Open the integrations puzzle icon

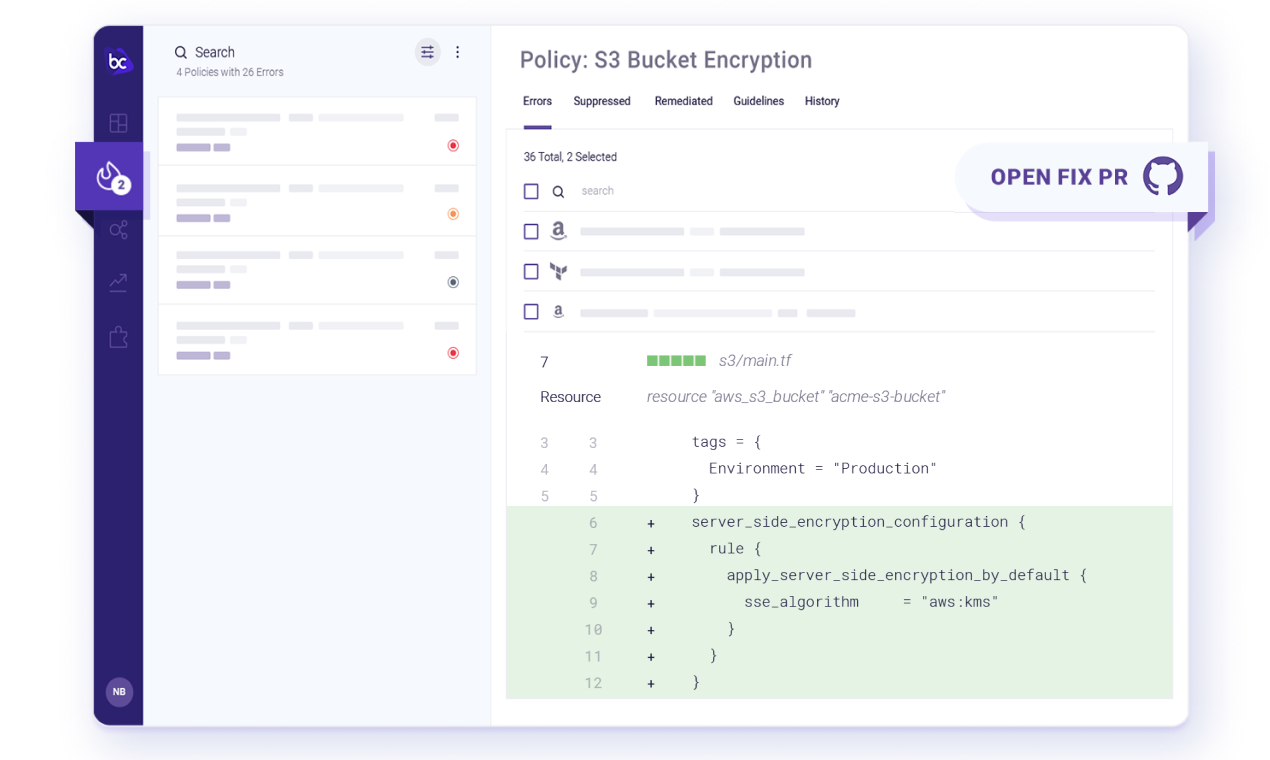tap(118, 337)
